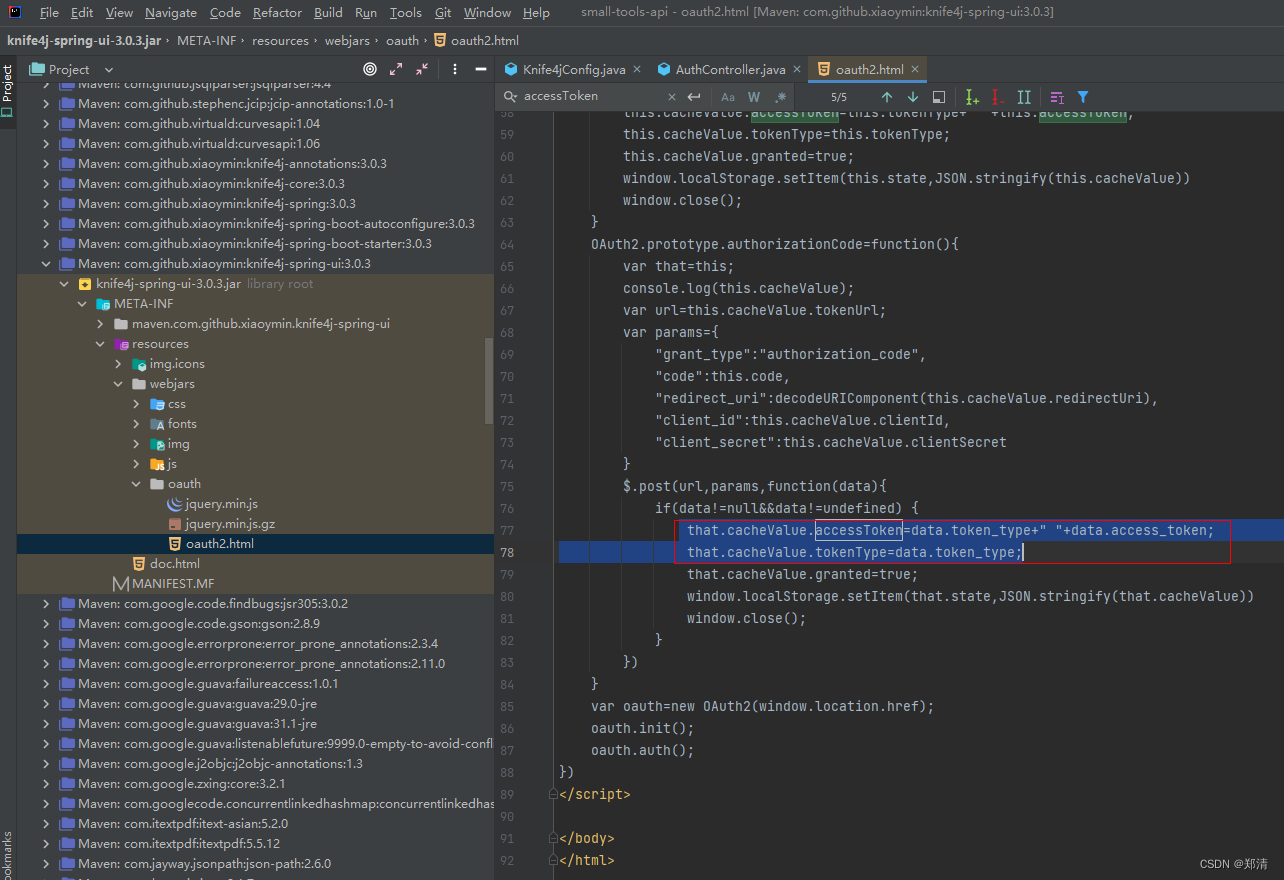1284x880 pixels.
Task: Collapse the webjars folder
Action: click(x=119, y=384)
